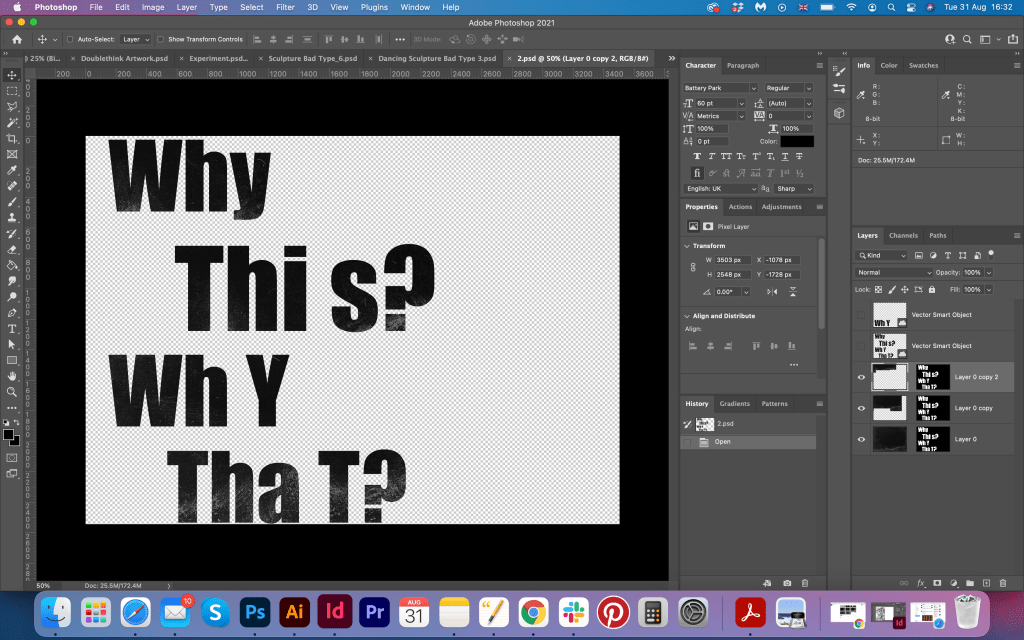Activate the Zoom tool
1024x640 pixels.
pyautogui.click(x=12, y=392)
